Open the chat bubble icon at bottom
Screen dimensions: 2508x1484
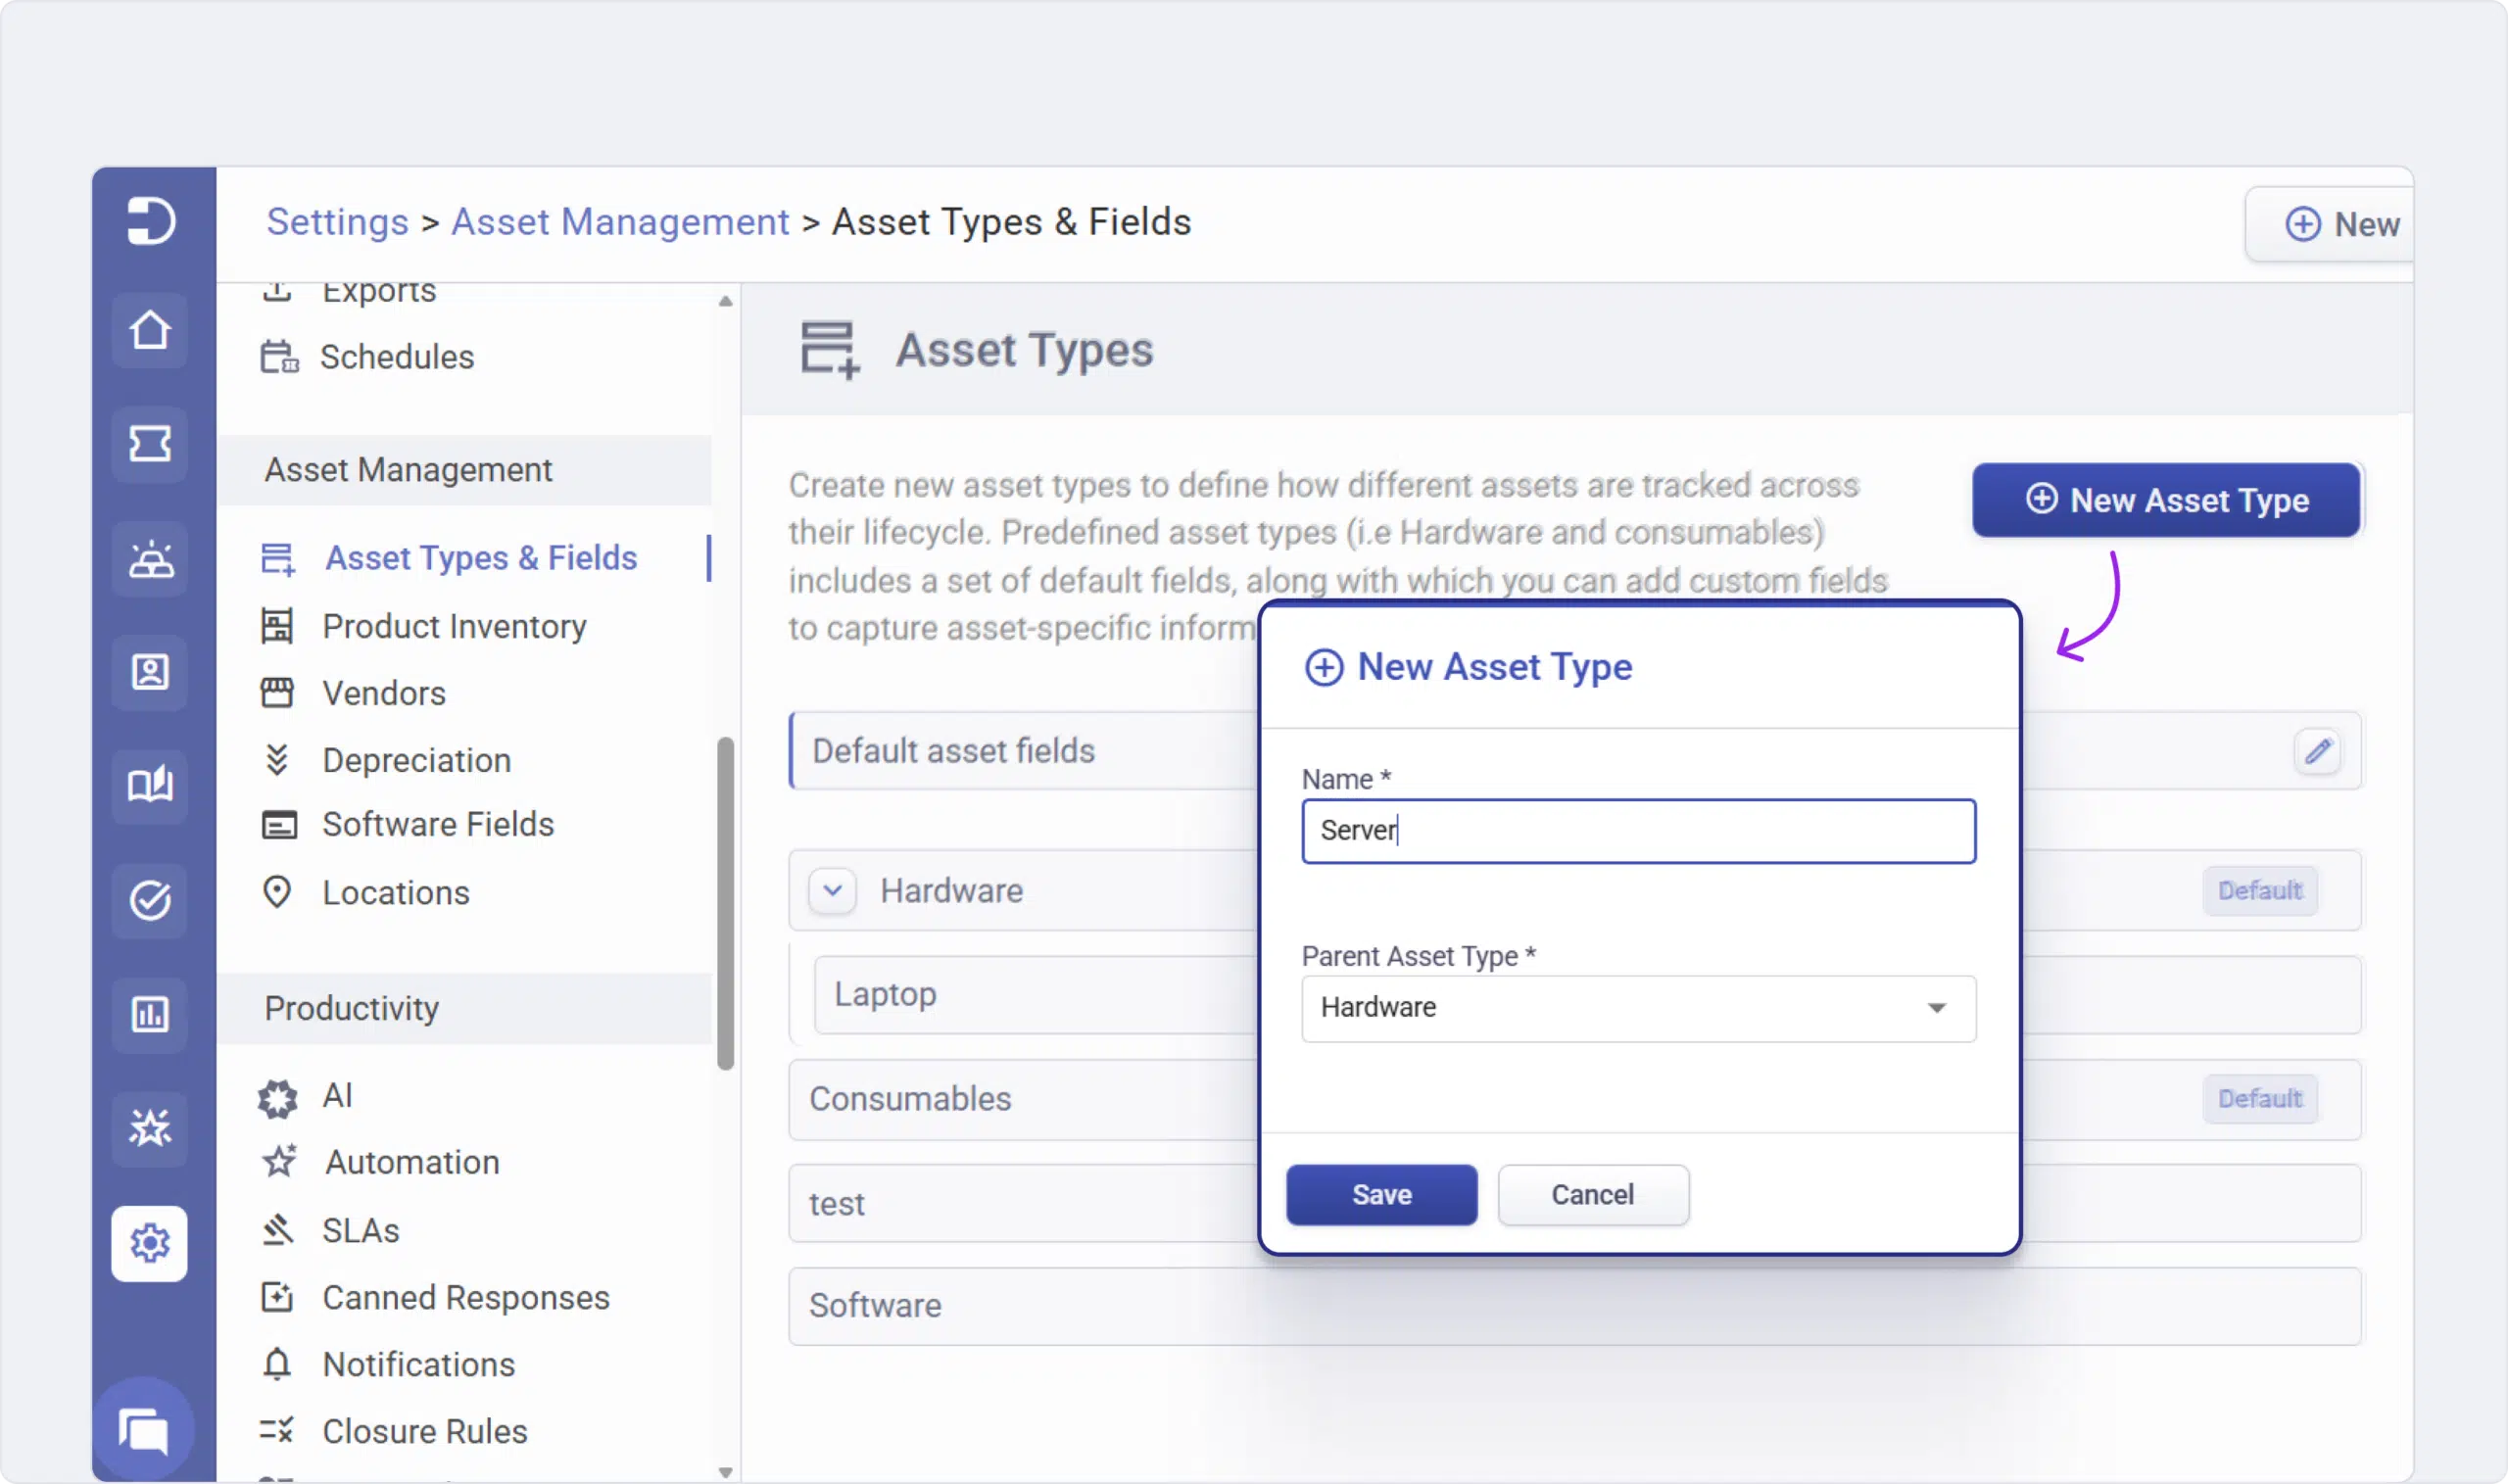pos(145,1430)
